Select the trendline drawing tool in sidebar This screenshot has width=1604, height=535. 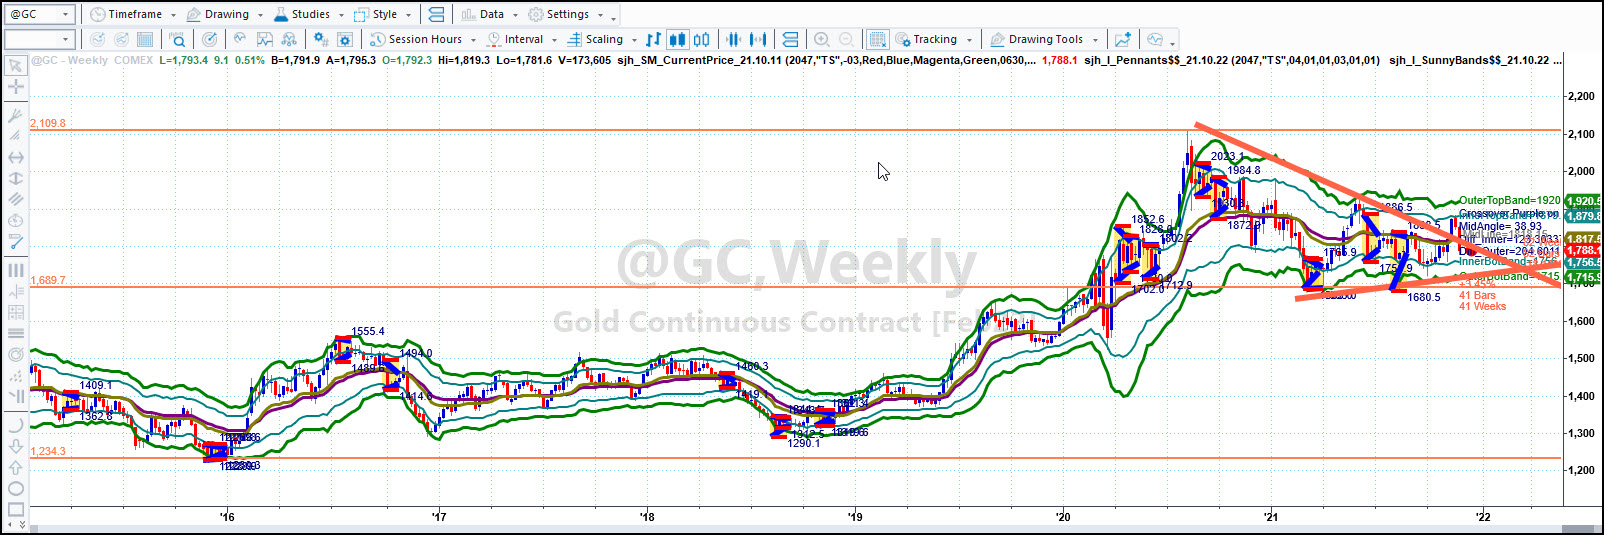coord(15,135)
